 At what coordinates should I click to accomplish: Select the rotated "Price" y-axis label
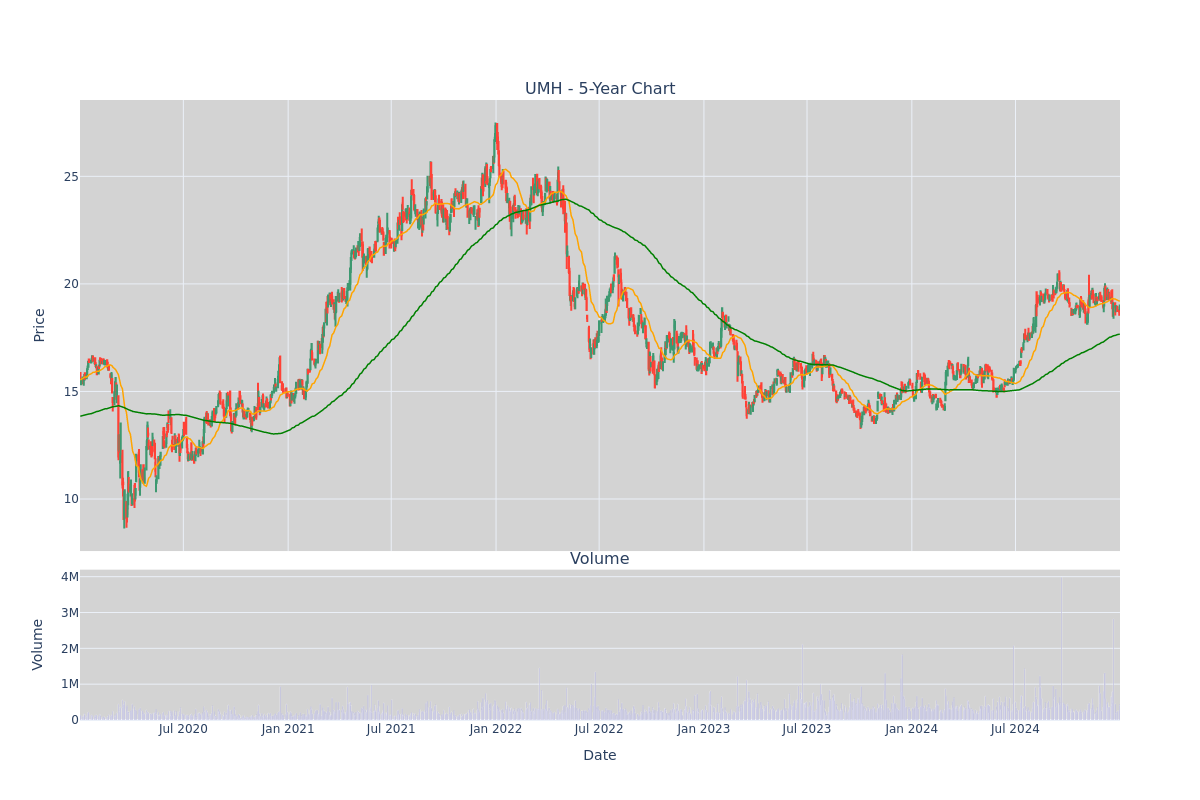pyautogui.click(x=40, y=325)
